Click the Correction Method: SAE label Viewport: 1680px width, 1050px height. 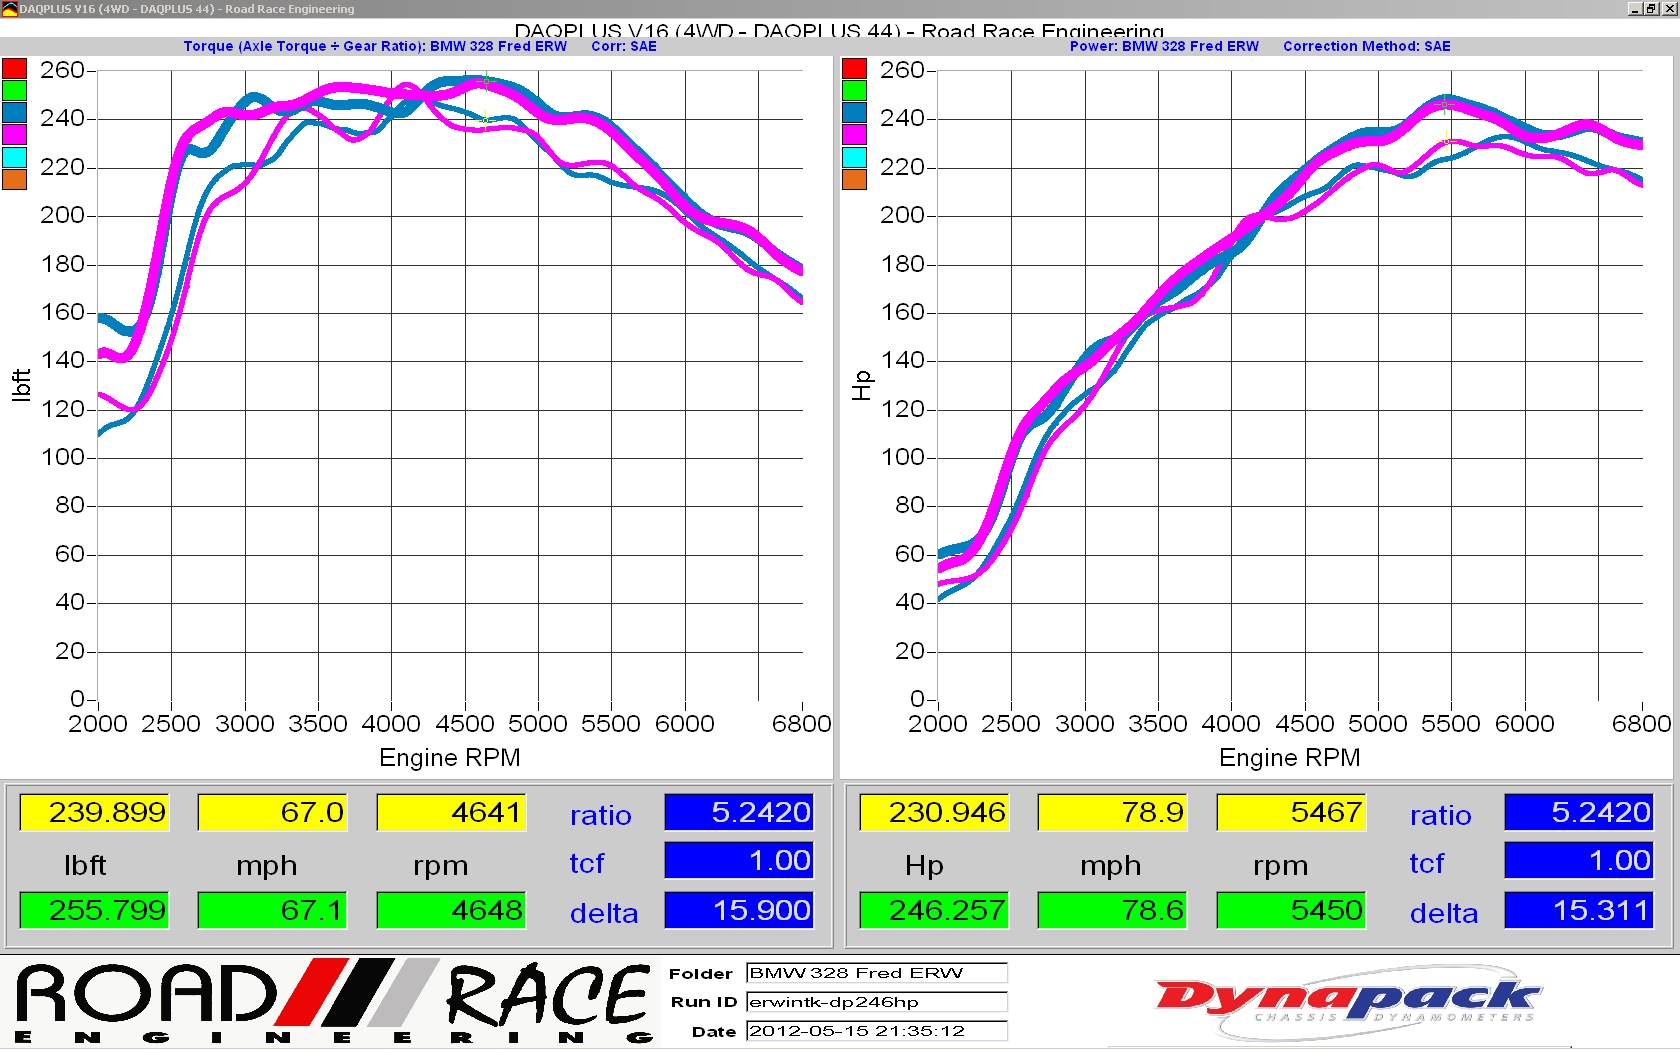1366,46
